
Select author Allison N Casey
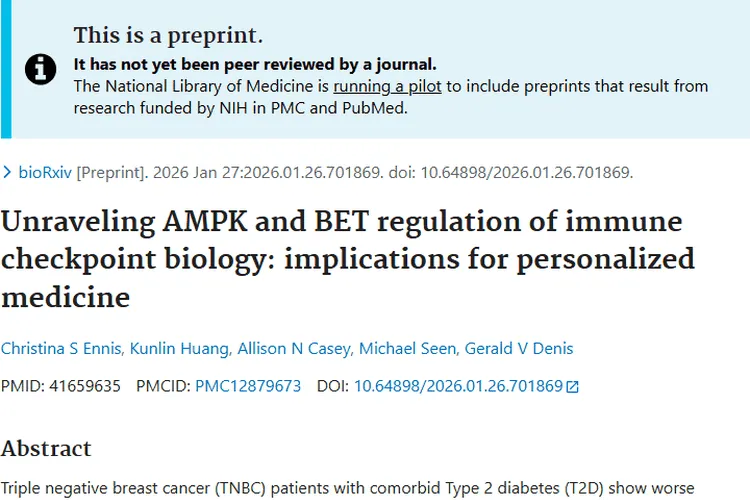296,348
